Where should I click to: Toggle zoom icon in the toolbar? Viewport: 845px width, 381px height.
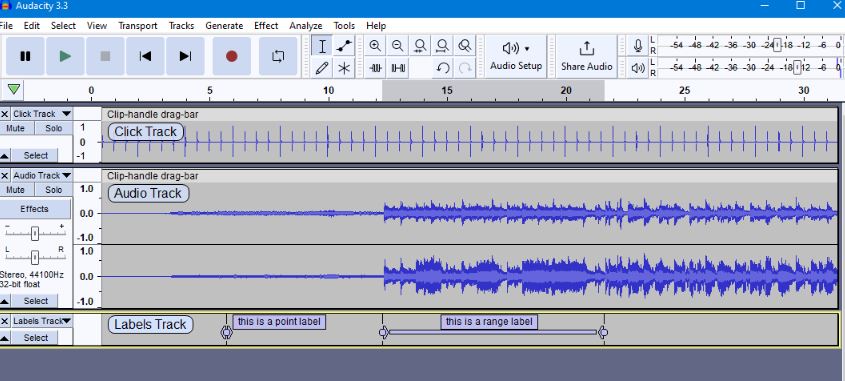pyautogui.click(x=465, y=46)
